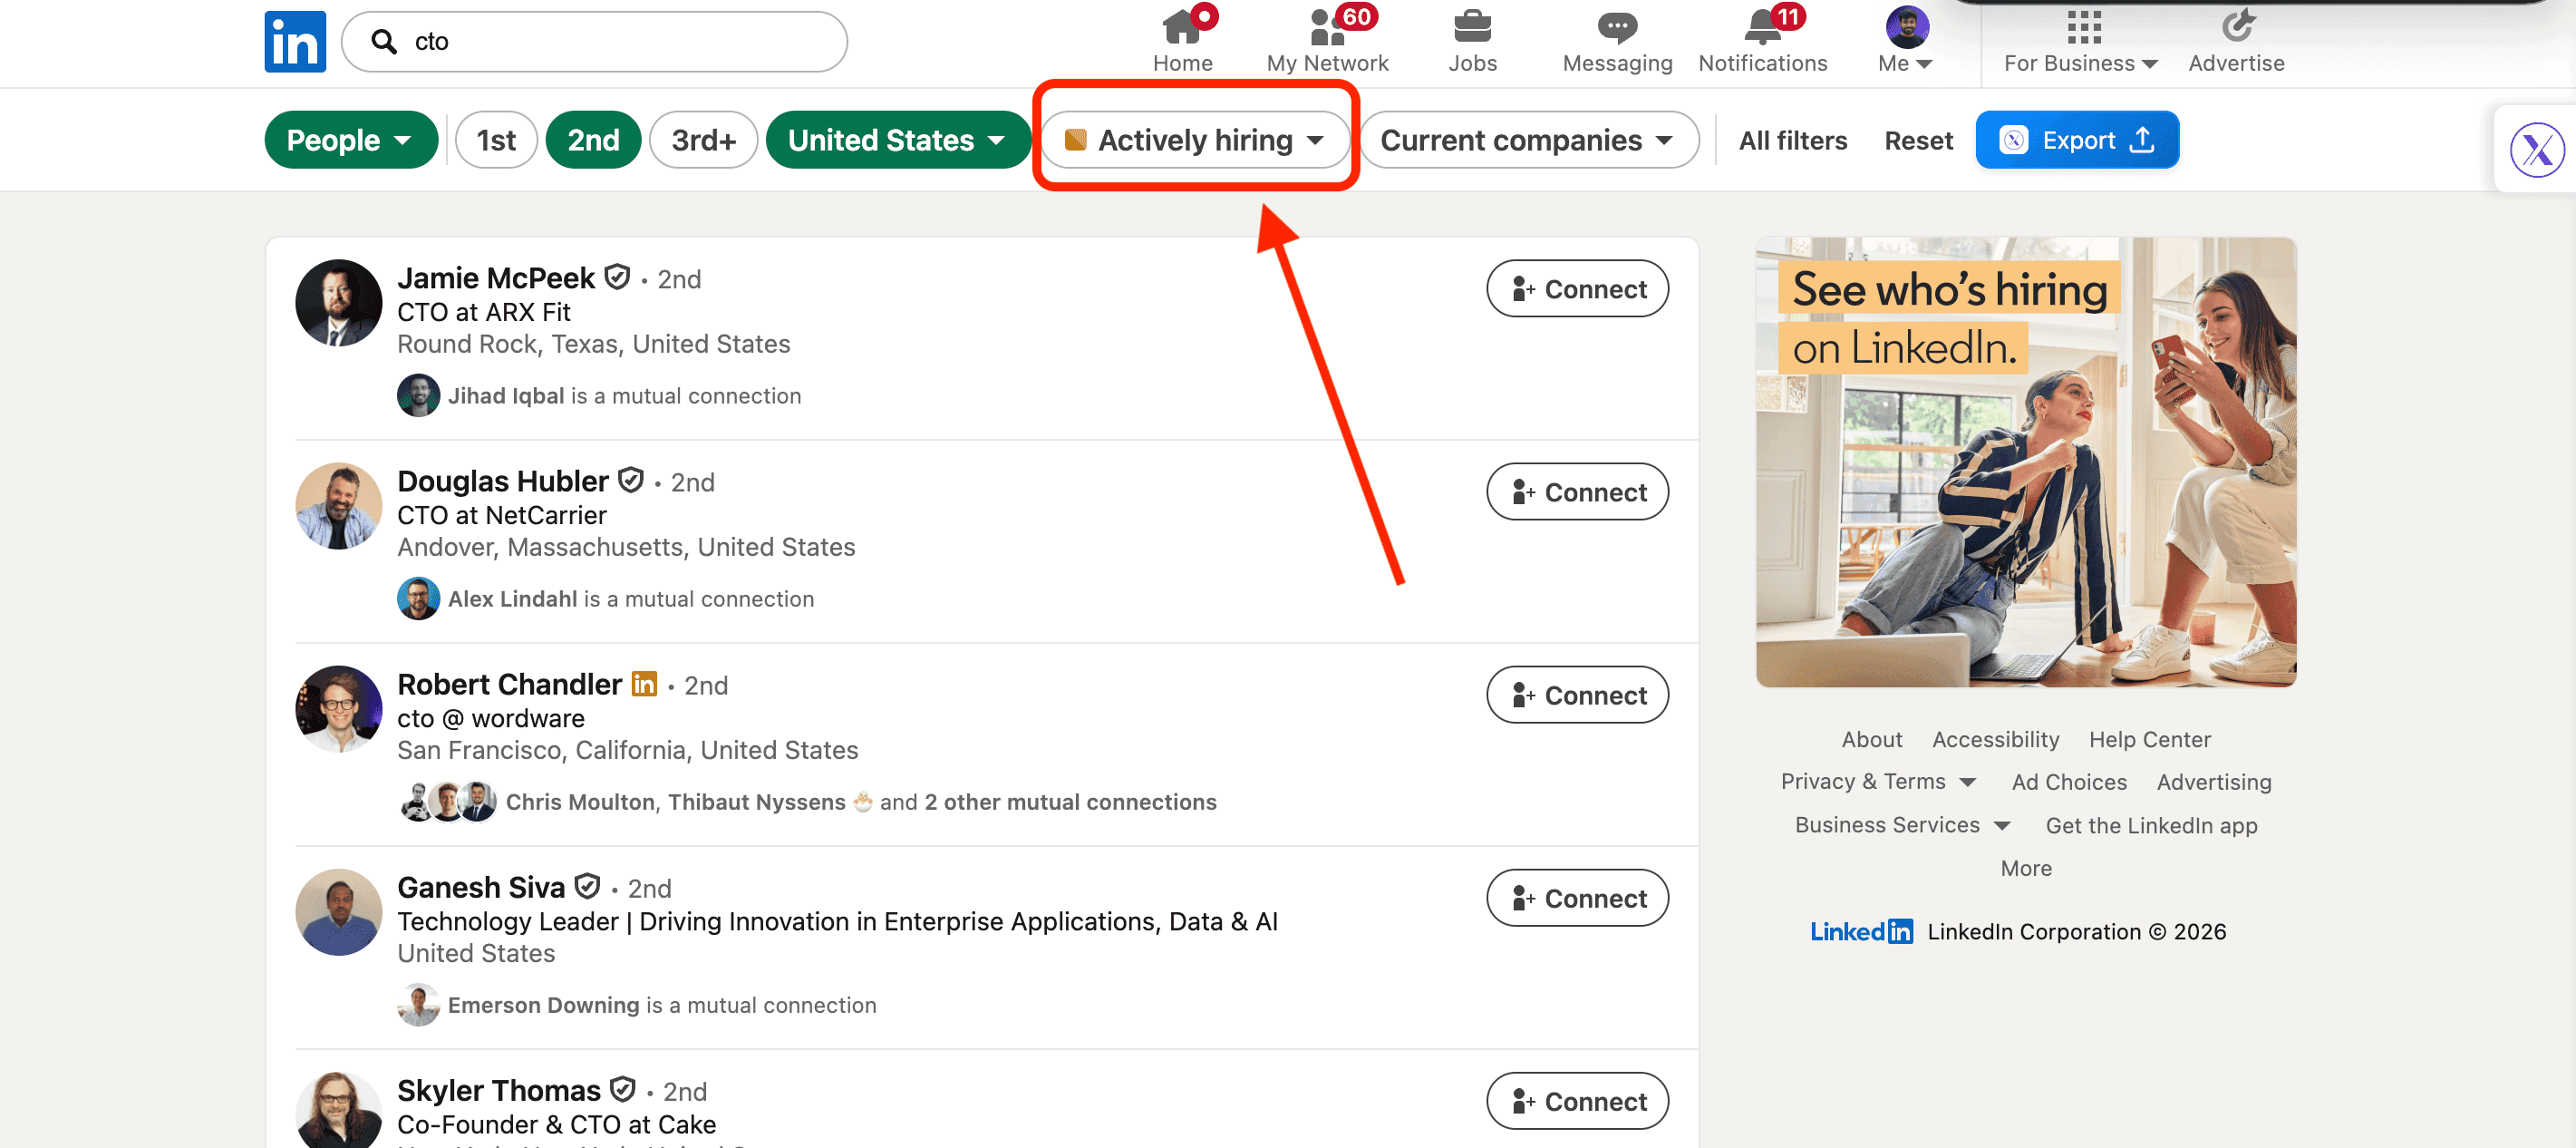Enable the 1st connection degree filter

[x=496, y=140]
